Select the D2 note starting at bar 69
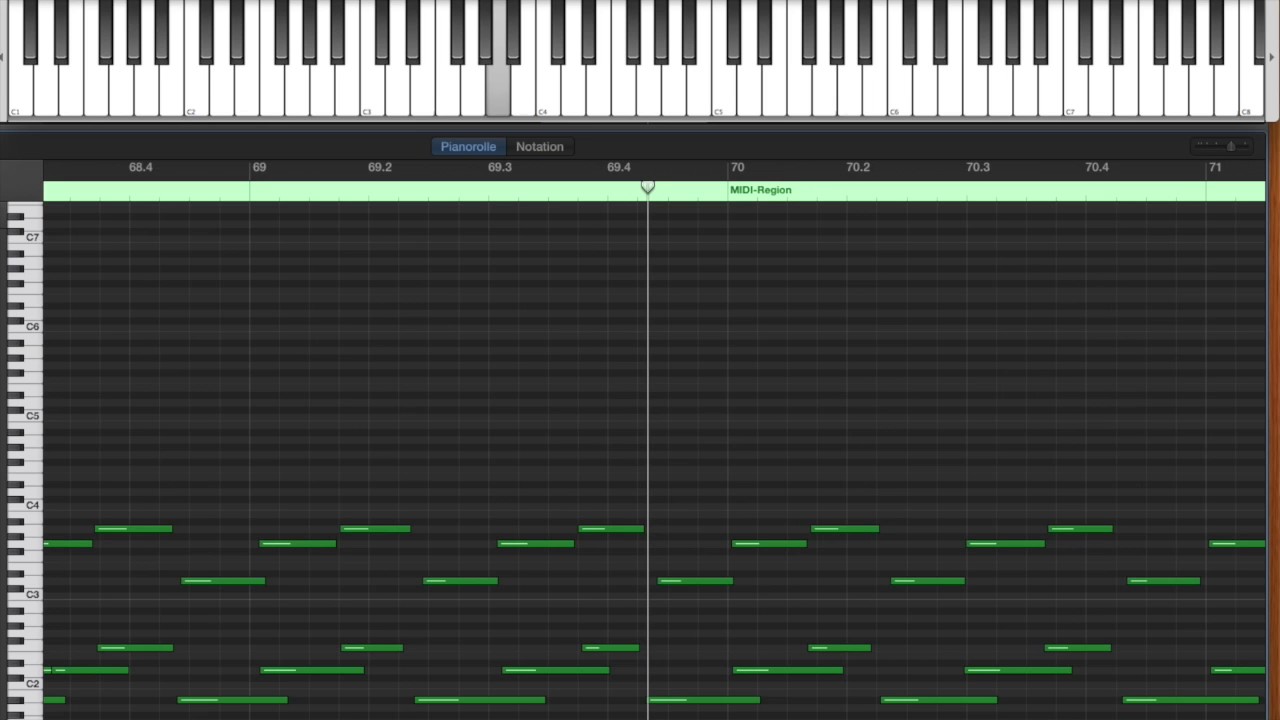Image resolution: width=1280 pixels, height=720 pixels. pos(312,670)
